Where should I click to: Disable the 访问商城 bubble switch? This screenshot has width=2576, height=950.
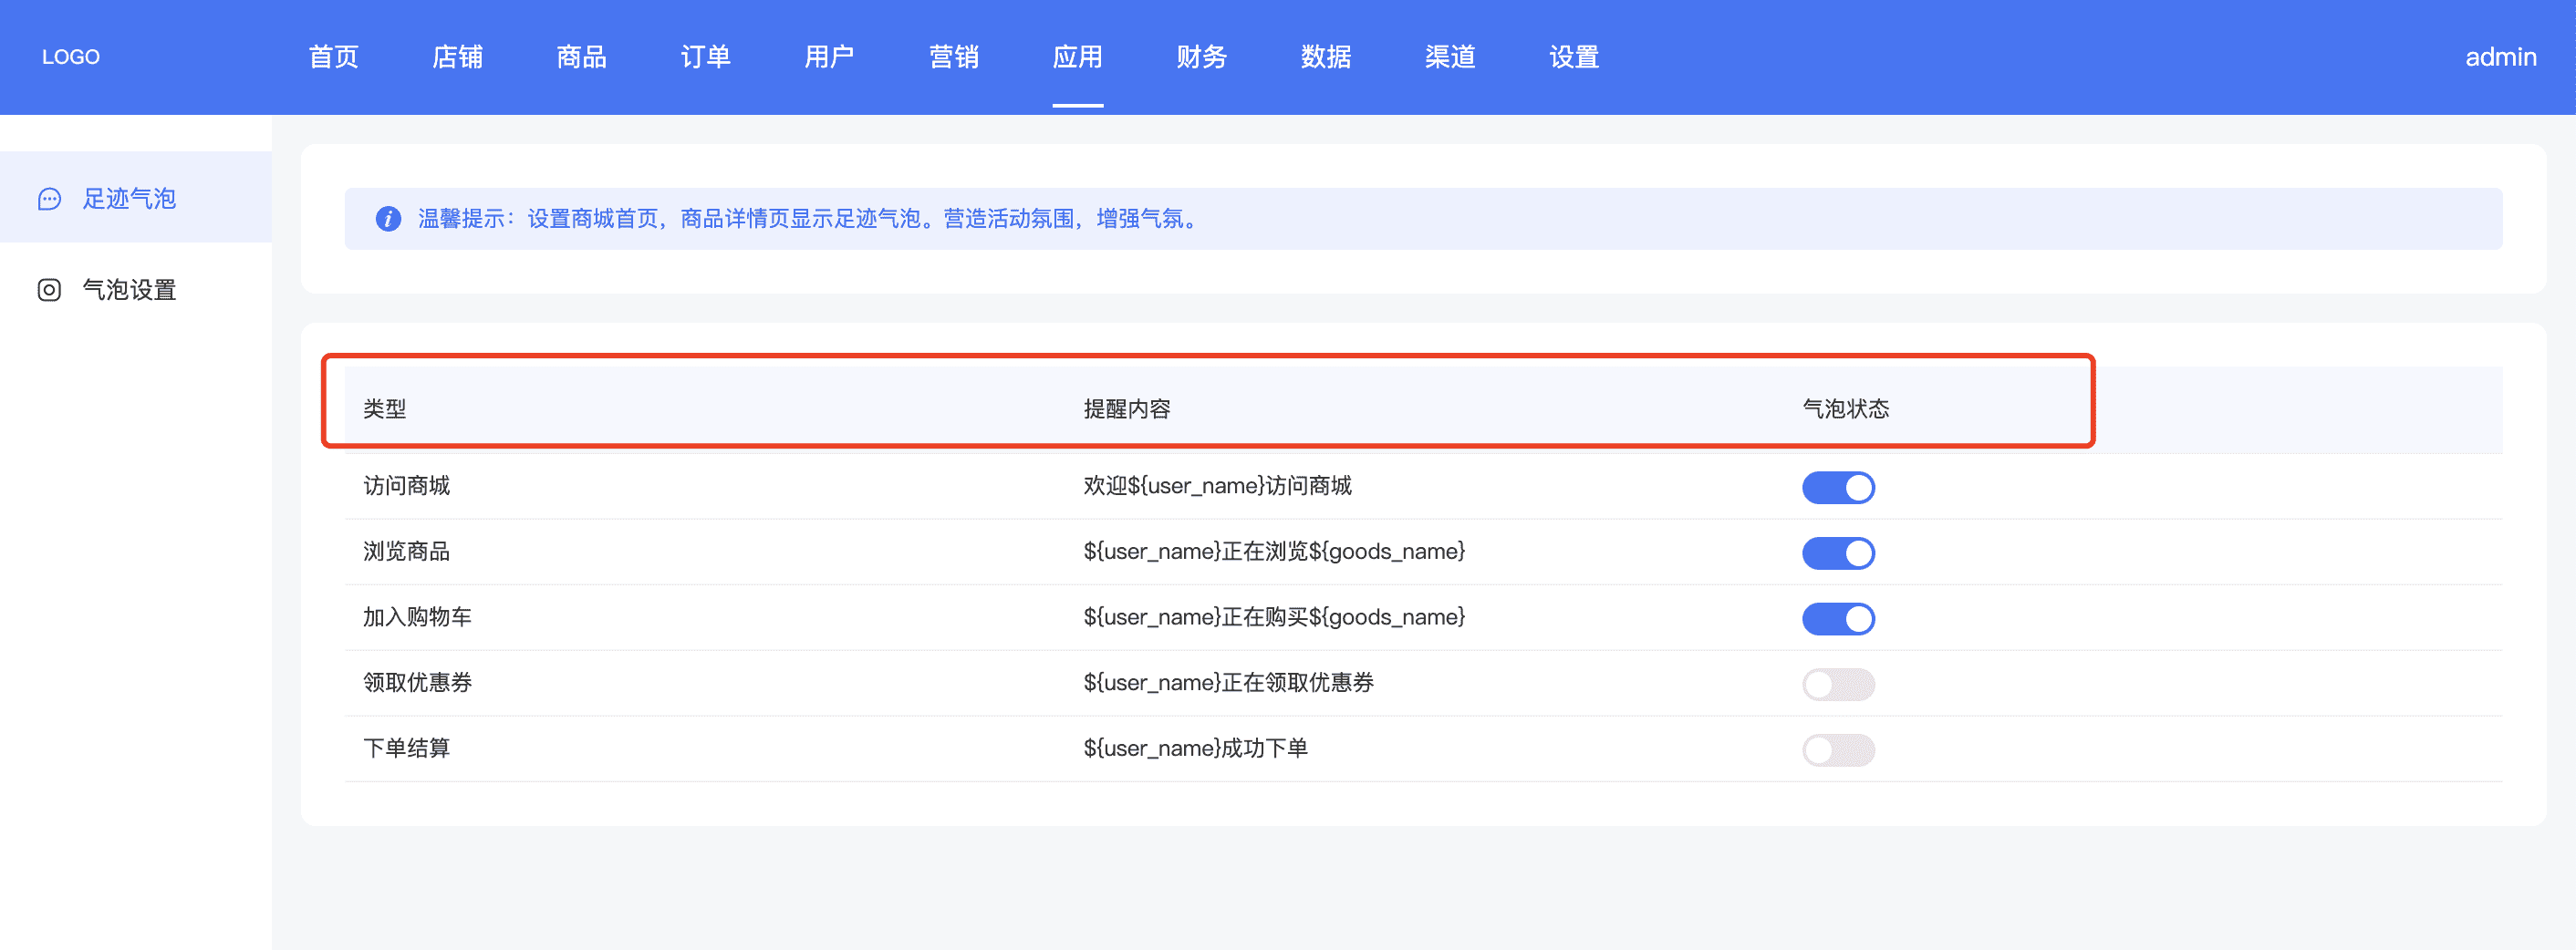coord(1838,488)
